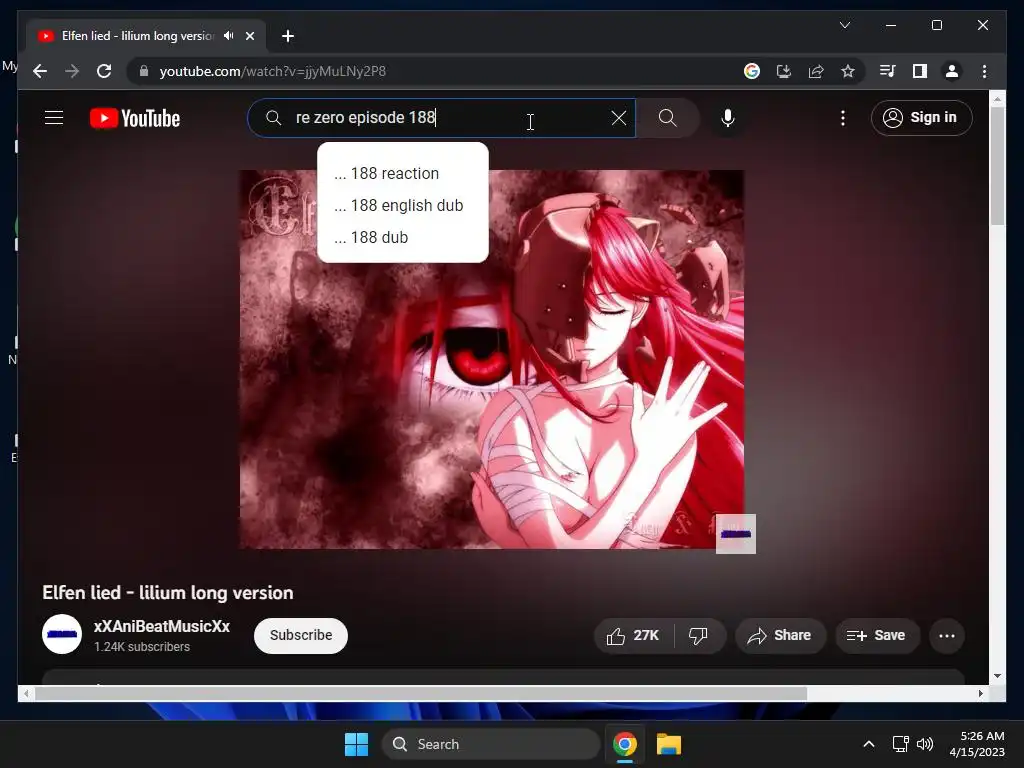
Task: Click video title 'Elfen lied - lilium long version'
Action: coord(168,592)
